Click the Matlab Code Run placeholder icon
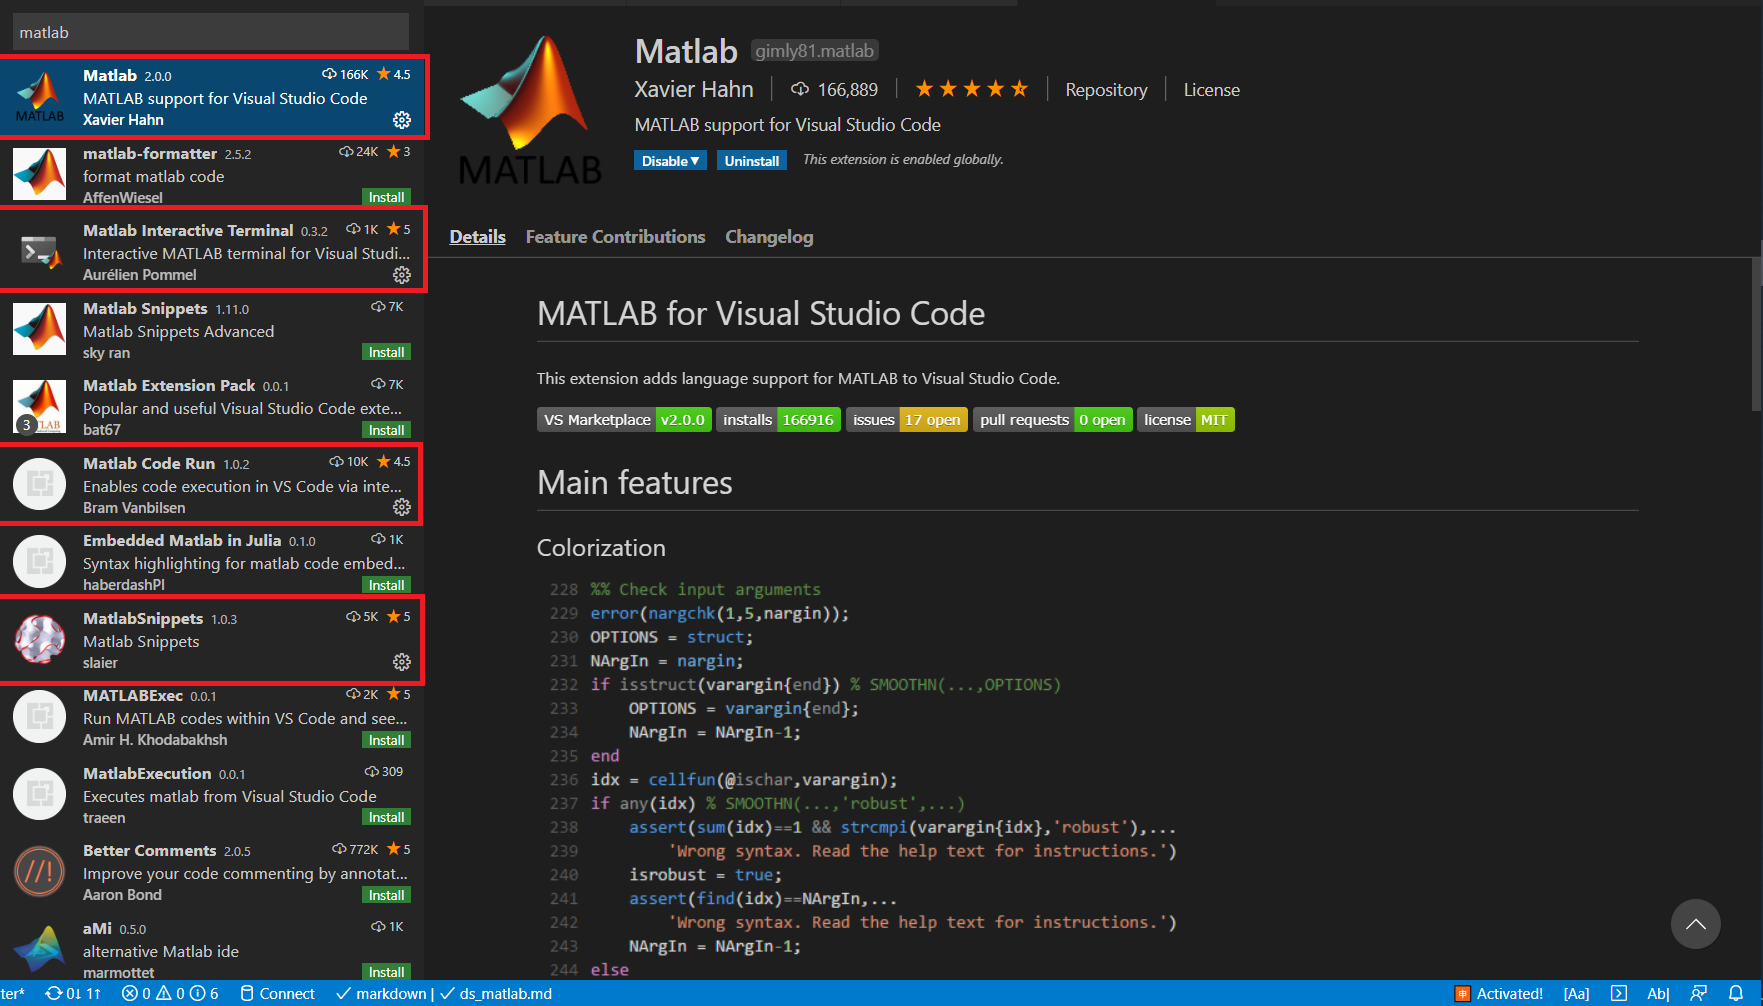Image resolution: width=1763 pixels, height=1006 pixels. [x=40, y=484]
